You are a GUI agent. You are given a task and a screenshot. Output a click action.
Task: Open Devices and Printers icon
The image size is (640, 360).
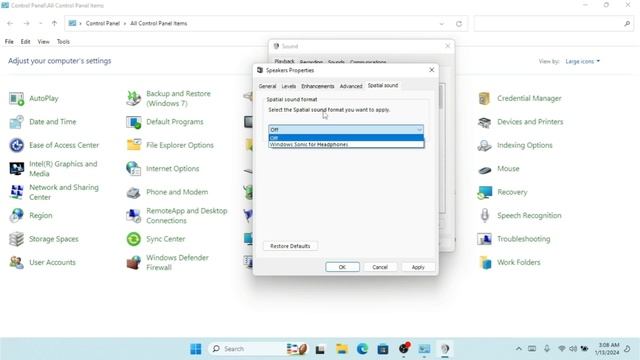pyautogui.click(x=484, y=122)
